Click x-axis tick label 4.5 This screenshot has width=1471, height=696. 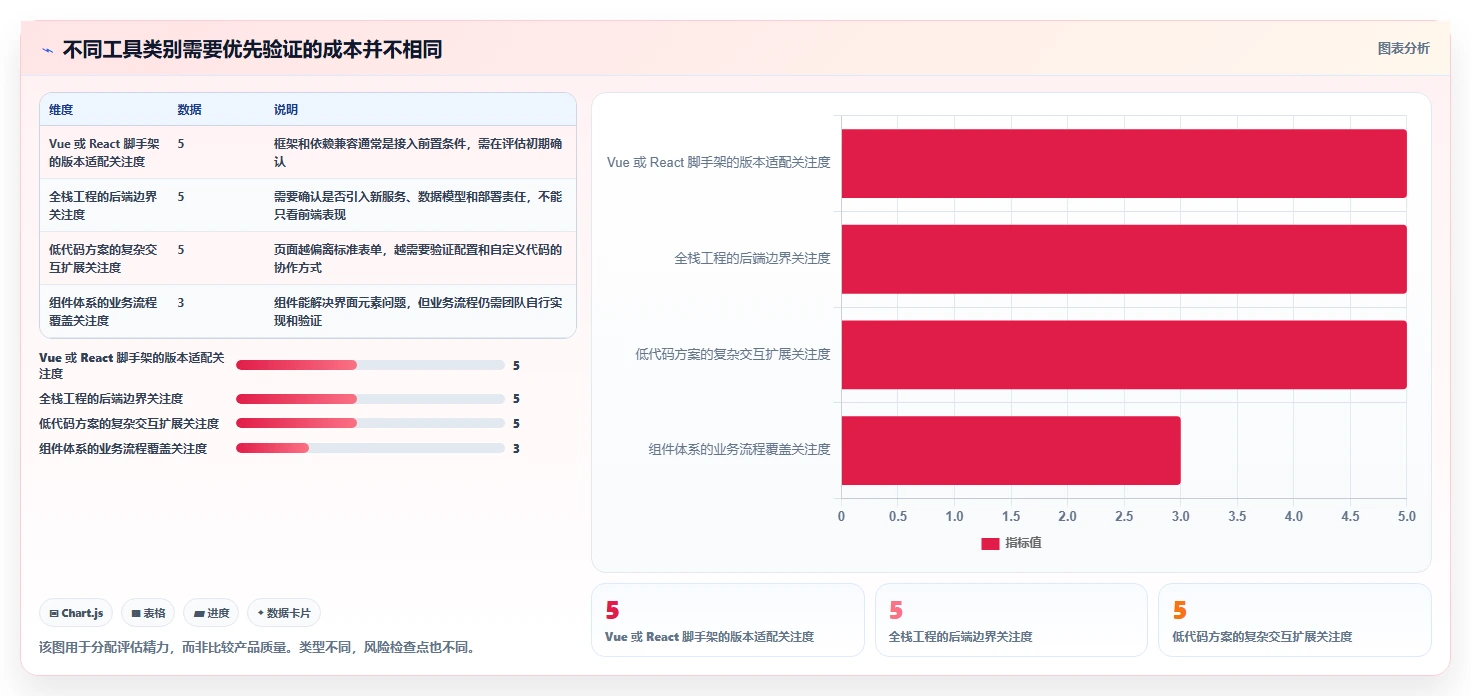[1350, 516]
